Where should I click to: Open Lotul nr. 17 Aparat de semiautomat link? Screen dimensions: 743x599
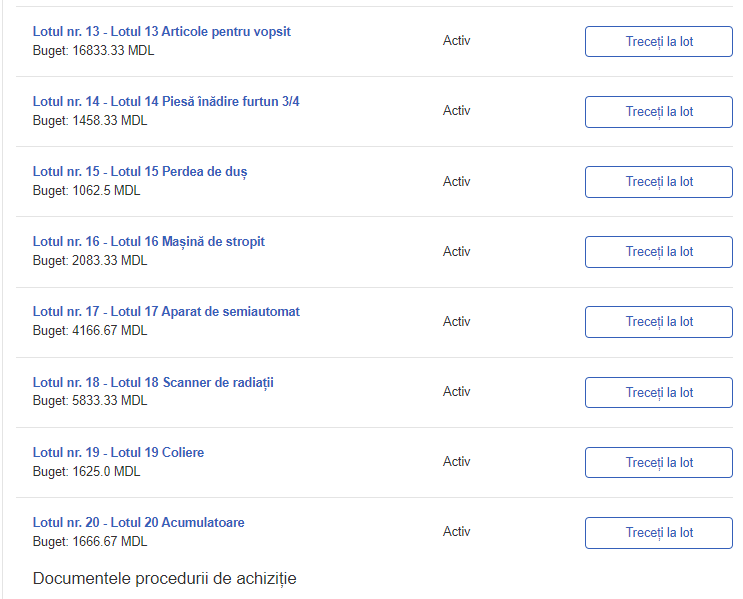166,312
